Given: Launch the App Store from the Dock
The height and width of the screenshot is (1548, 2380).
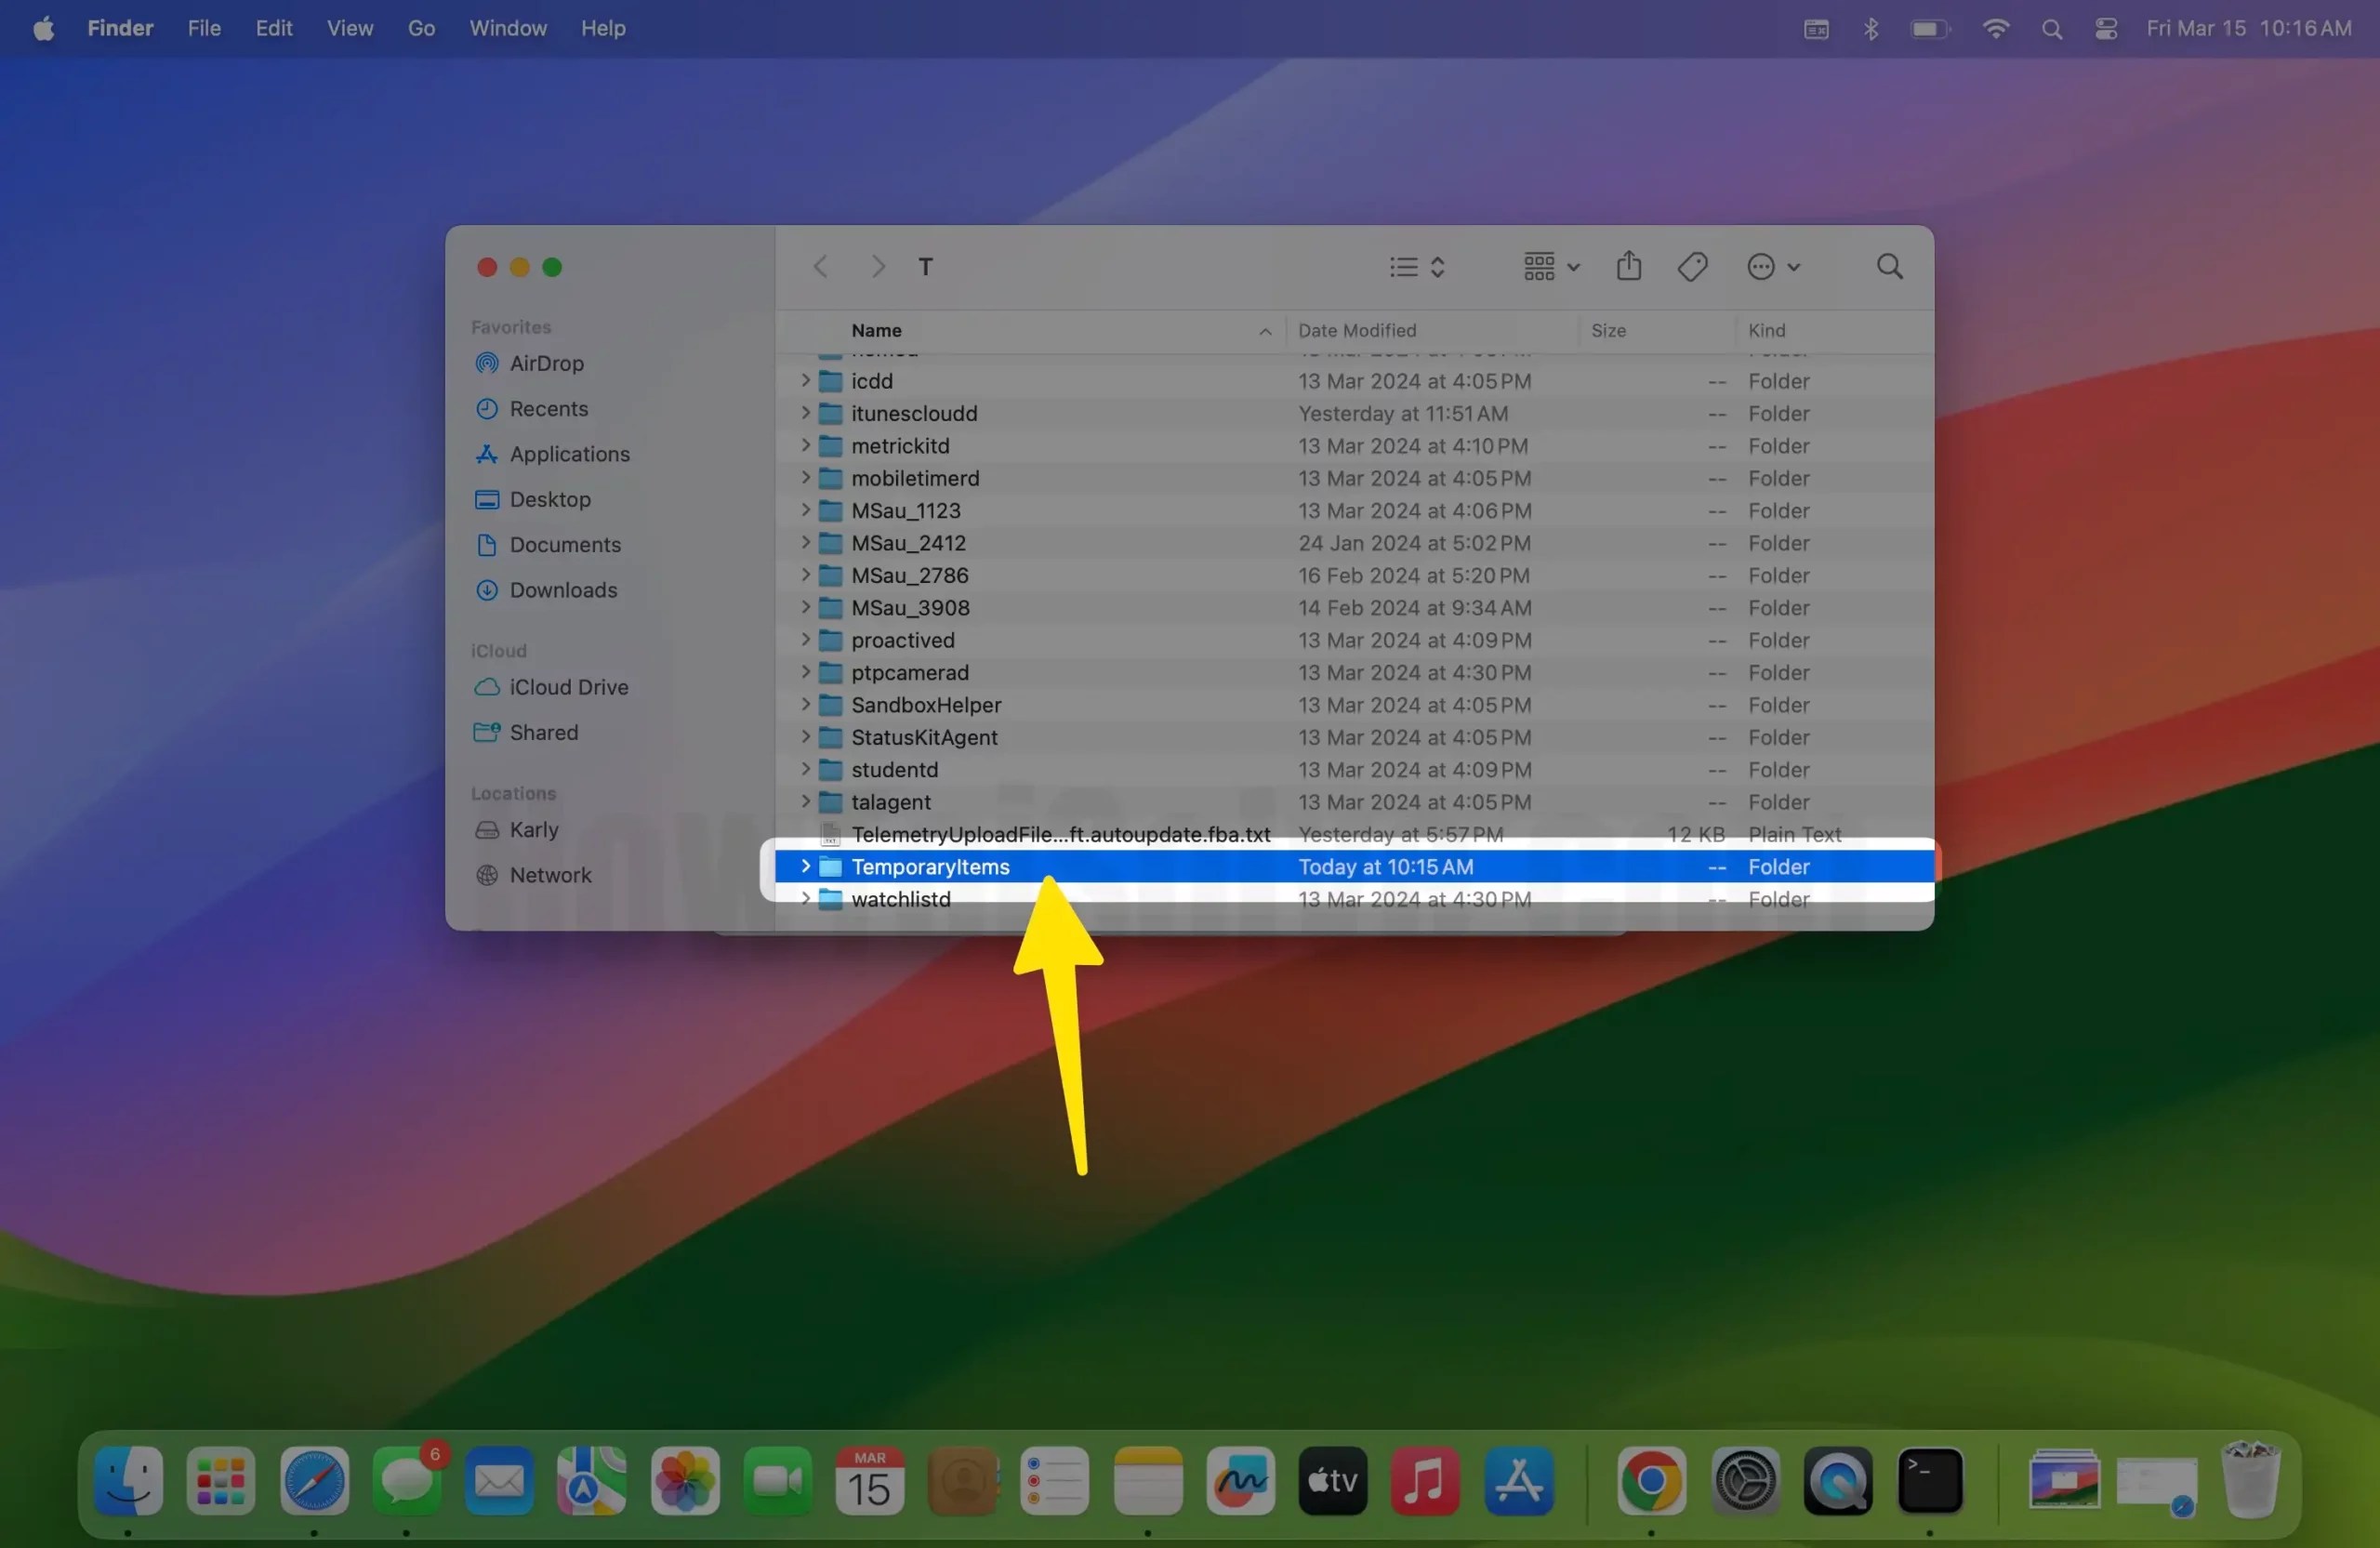Looking at the screenshot, I should tap(1518, 1481).
